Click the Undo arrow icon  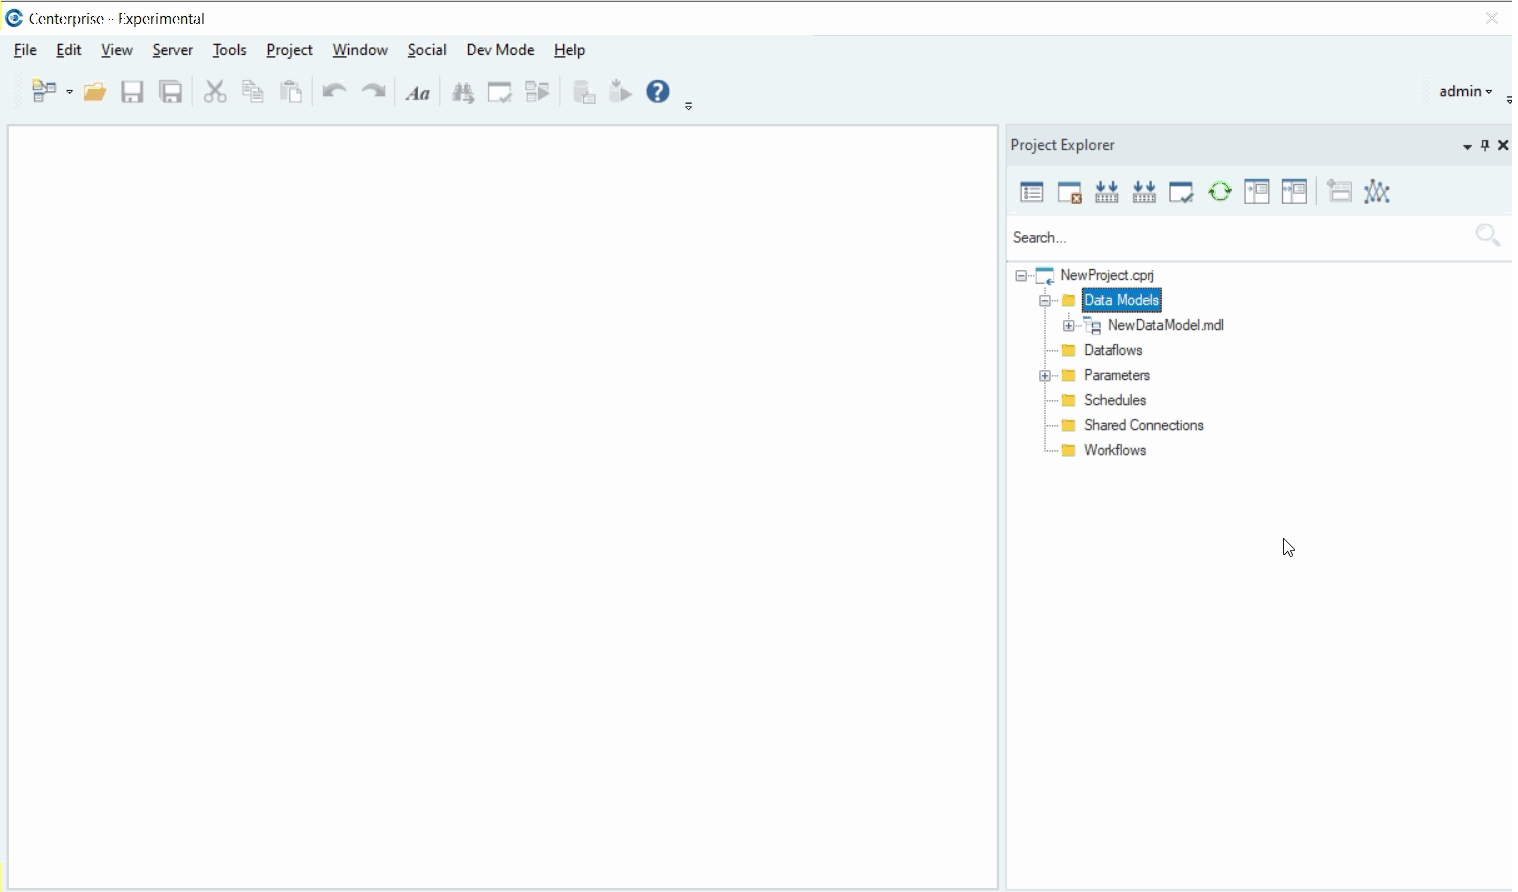pos(334,93)
